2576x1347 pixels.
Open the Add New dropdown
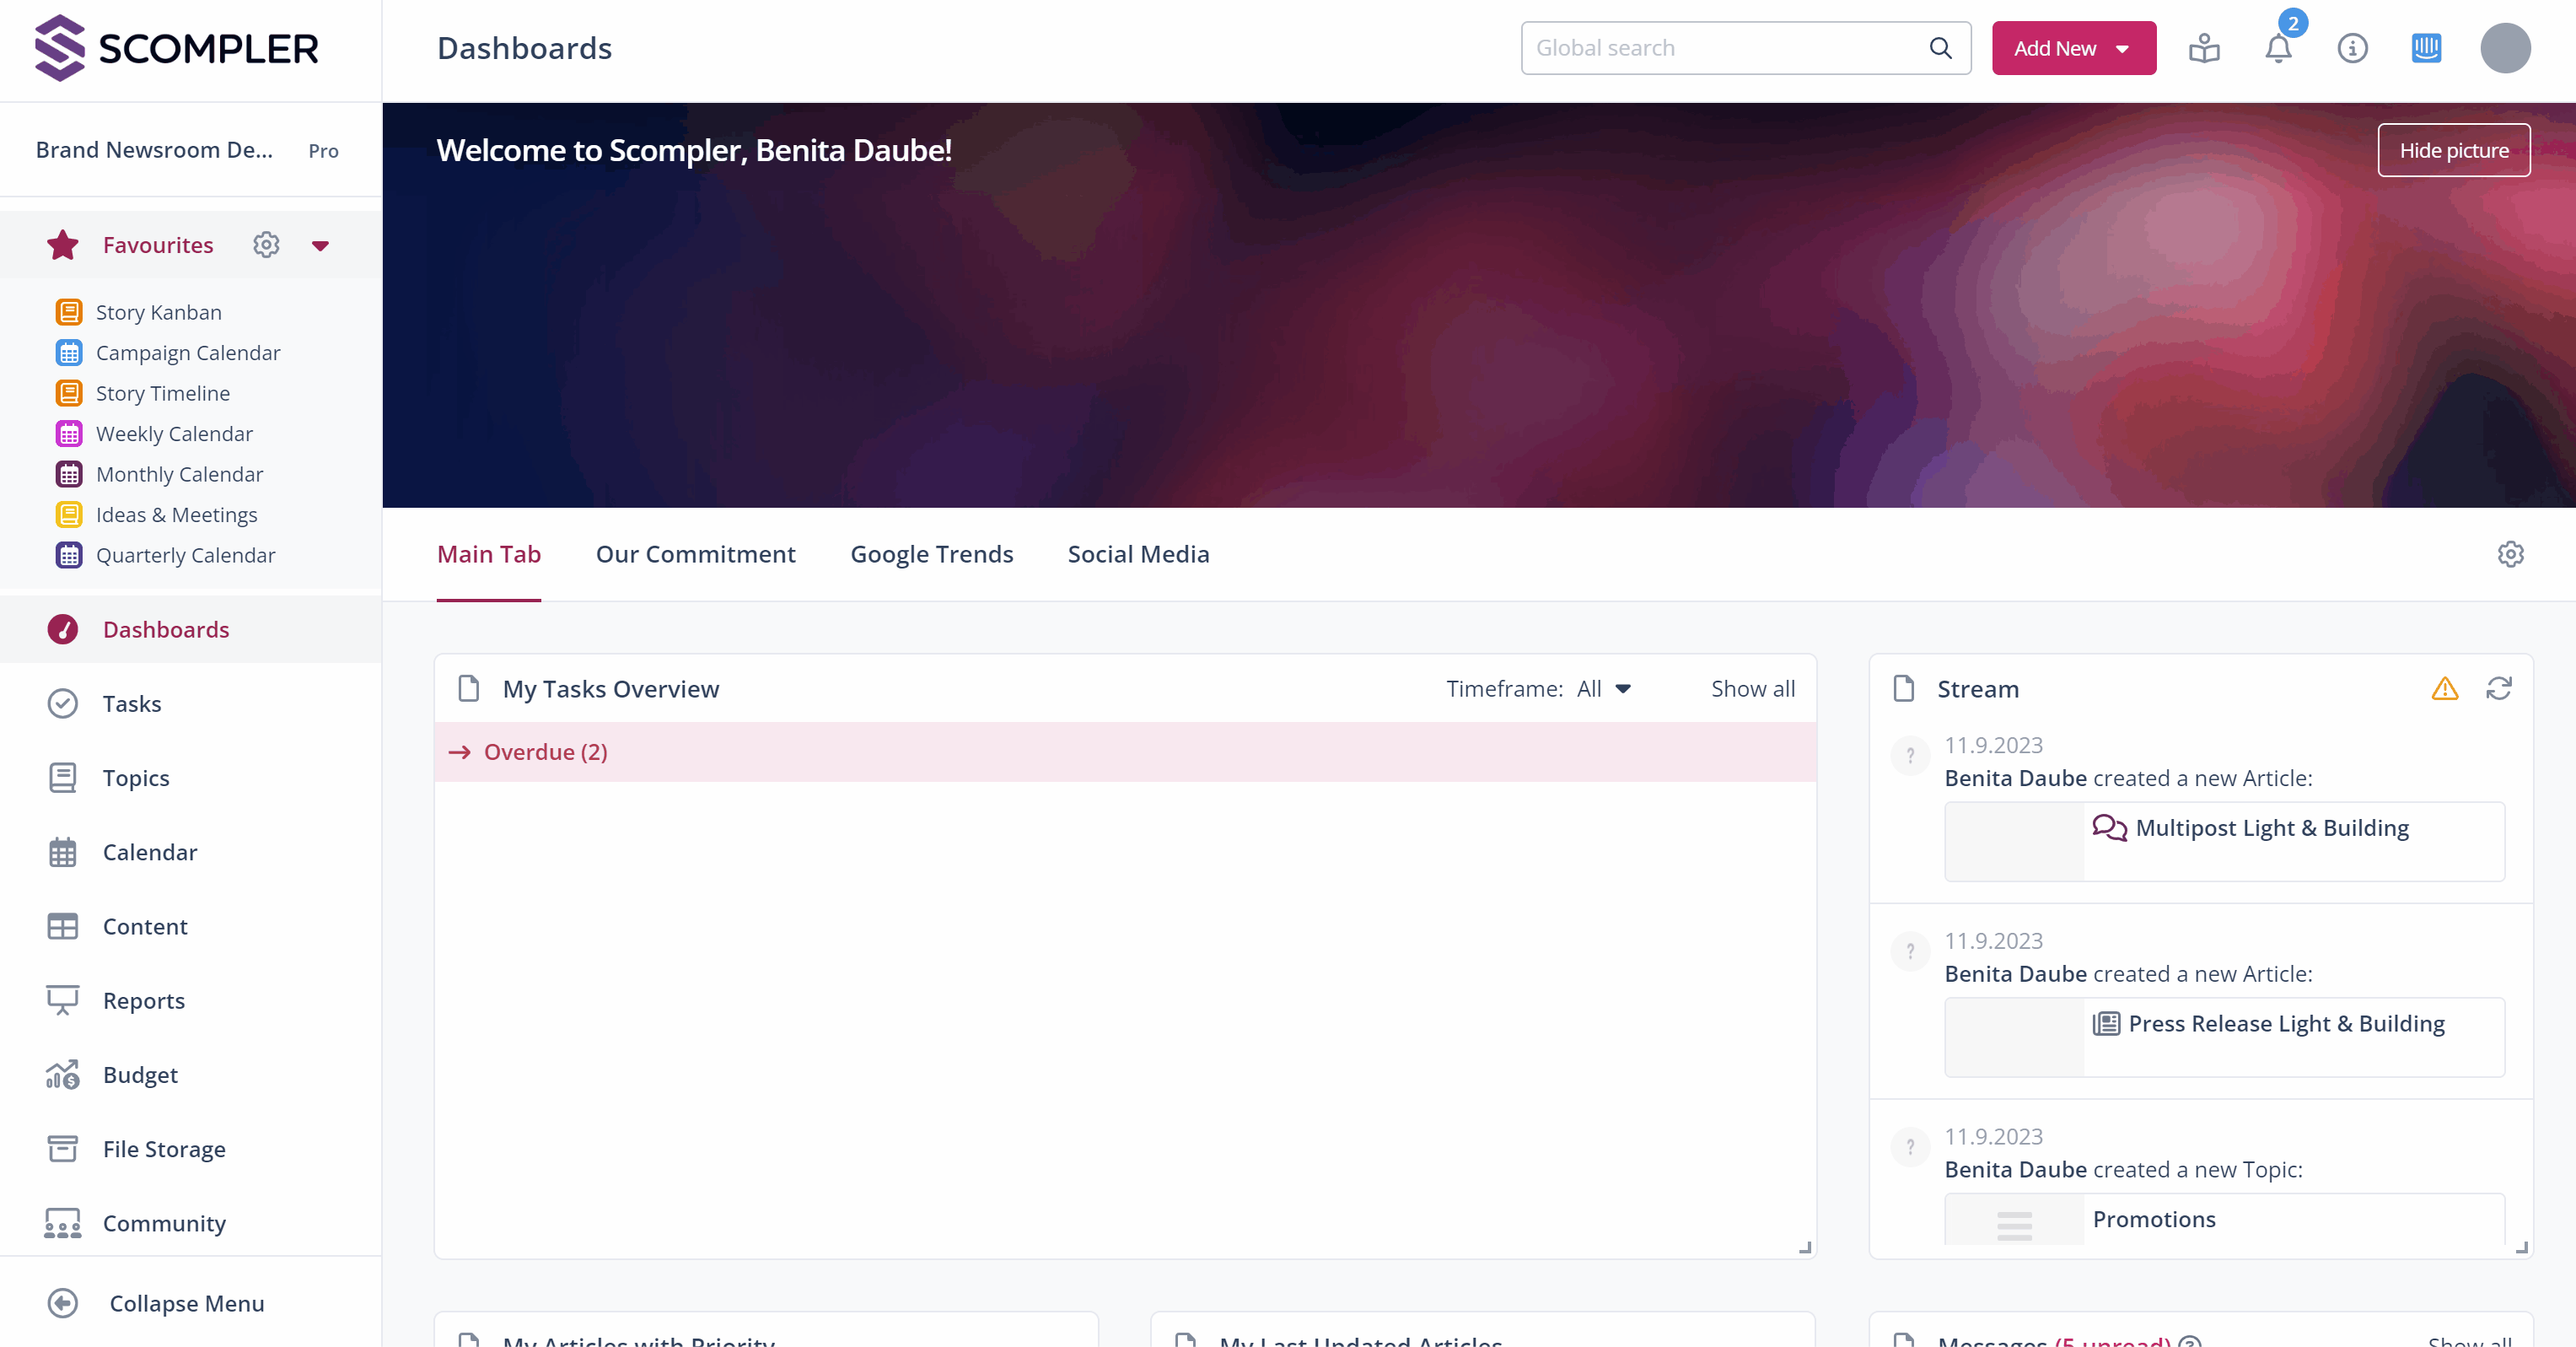(x=2073, y=48)
